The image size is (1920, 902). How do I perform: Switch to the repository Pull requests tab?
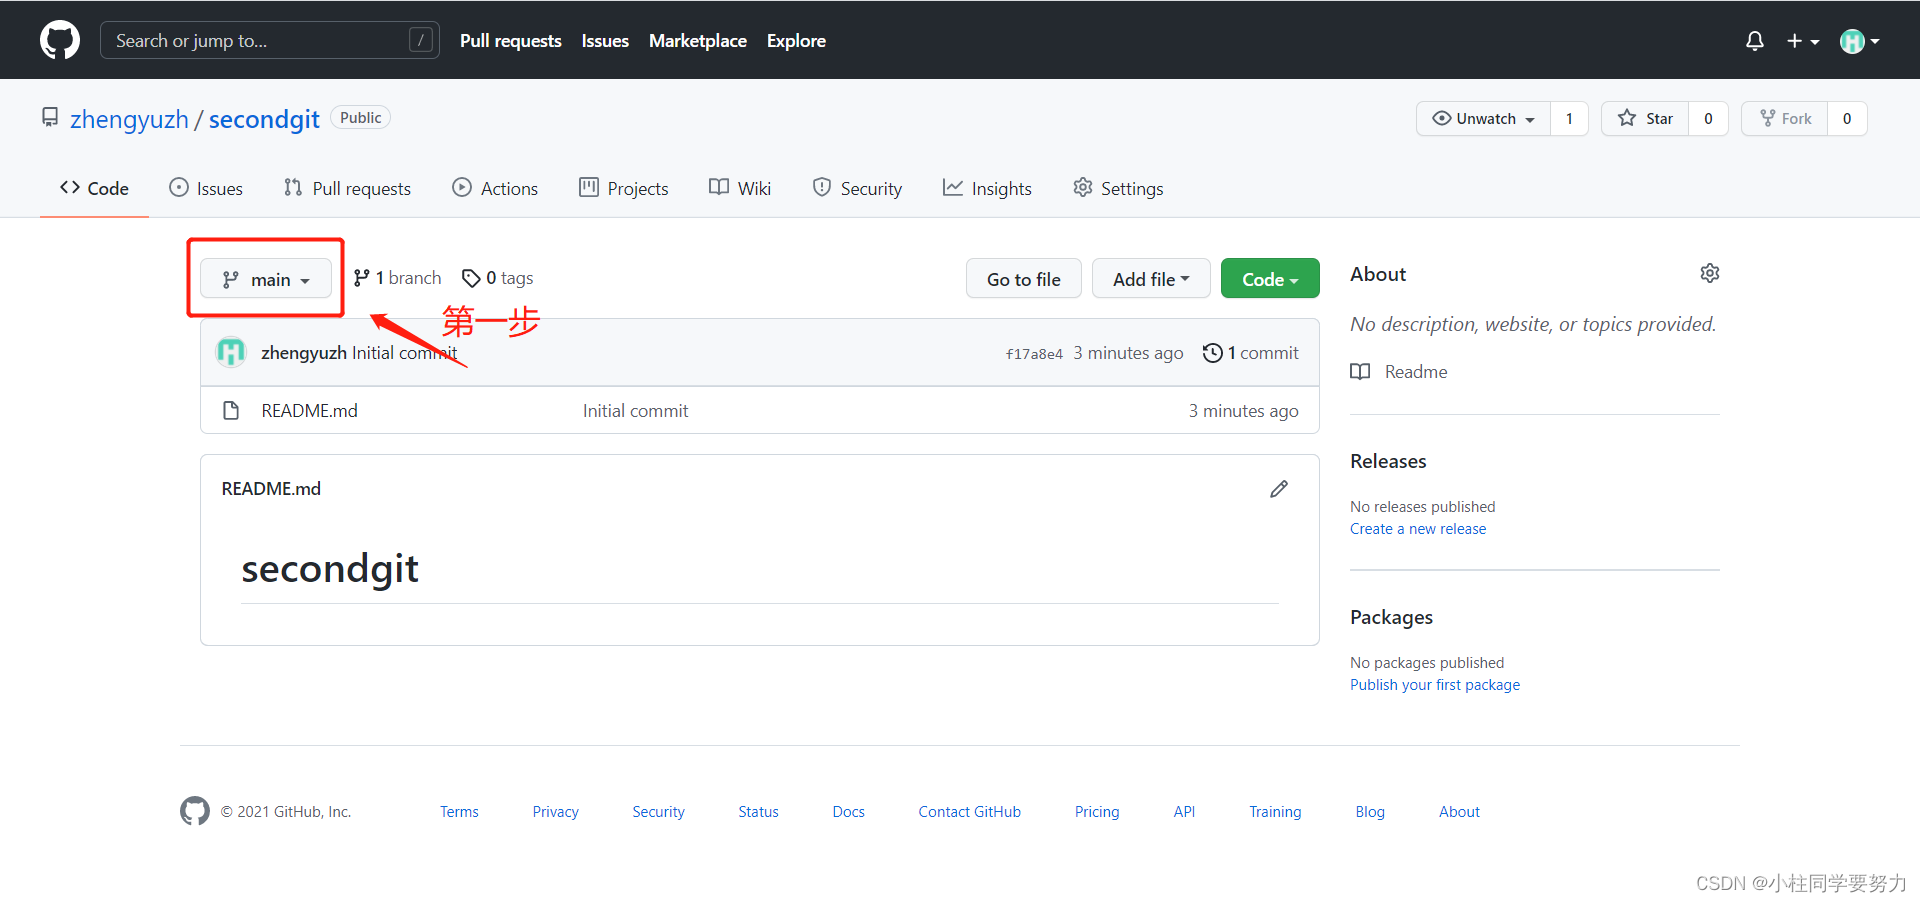point(347,188)
